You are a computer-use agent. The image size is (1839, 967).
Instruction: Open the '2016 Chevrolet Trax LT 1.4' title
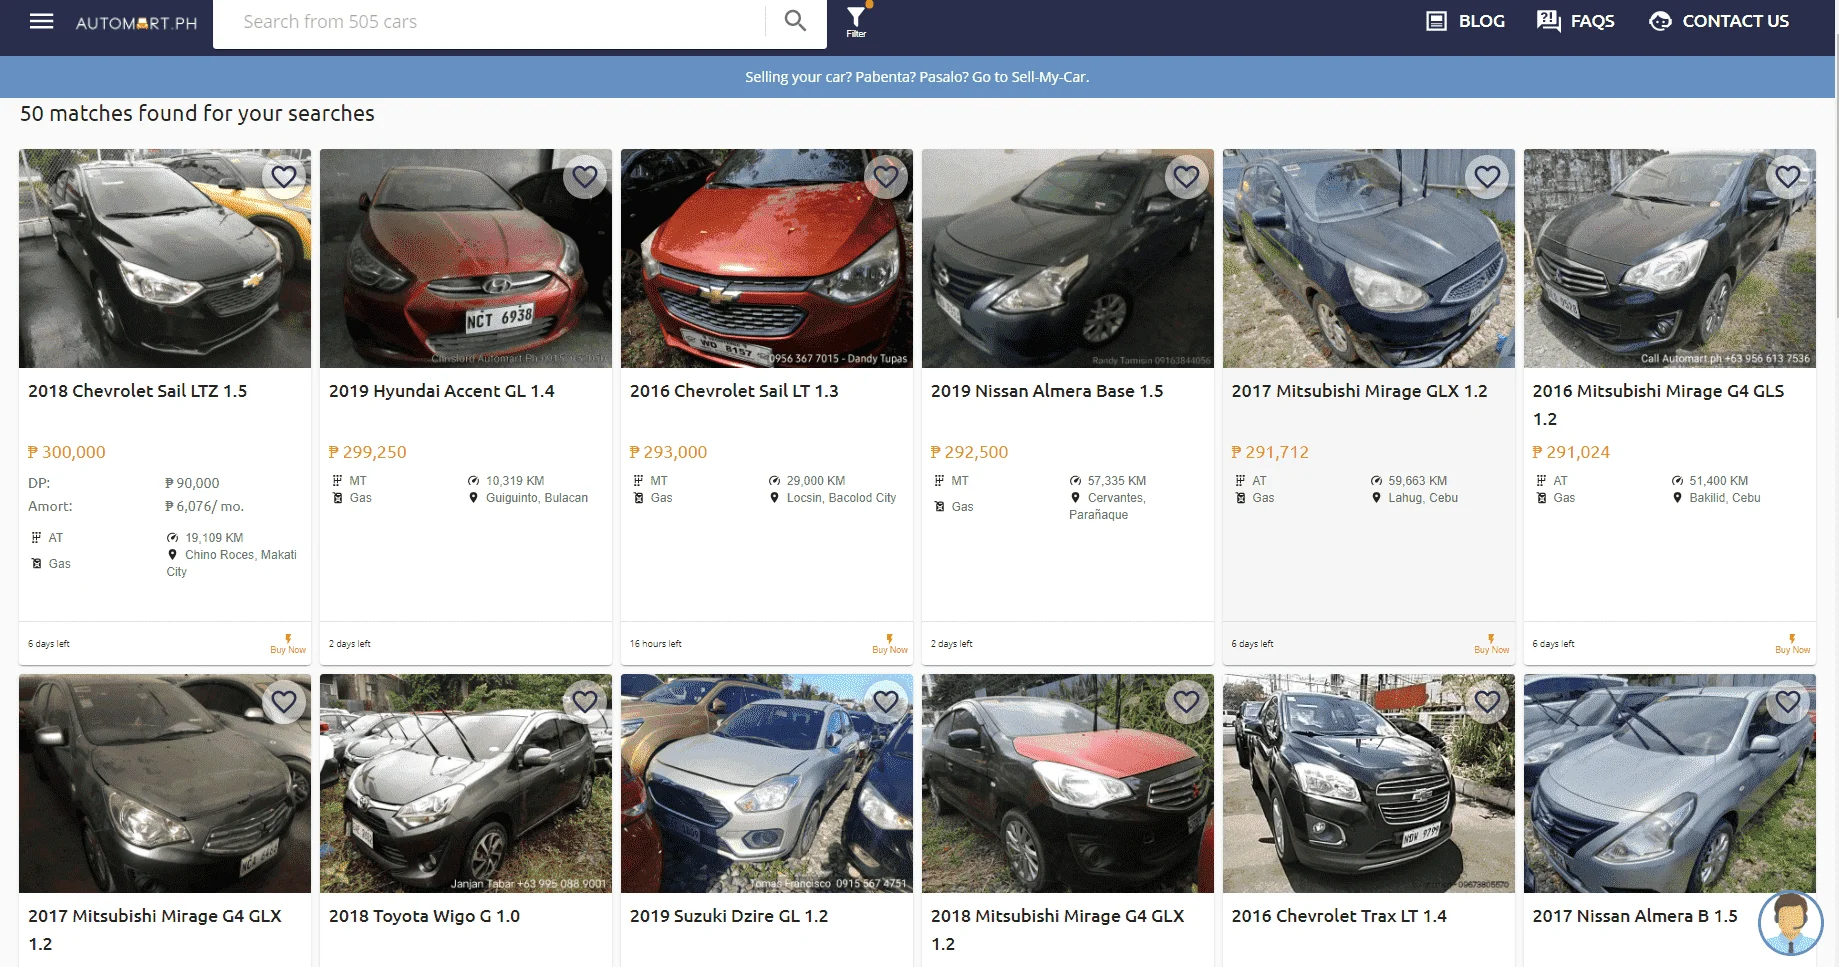pos(1339,916)
